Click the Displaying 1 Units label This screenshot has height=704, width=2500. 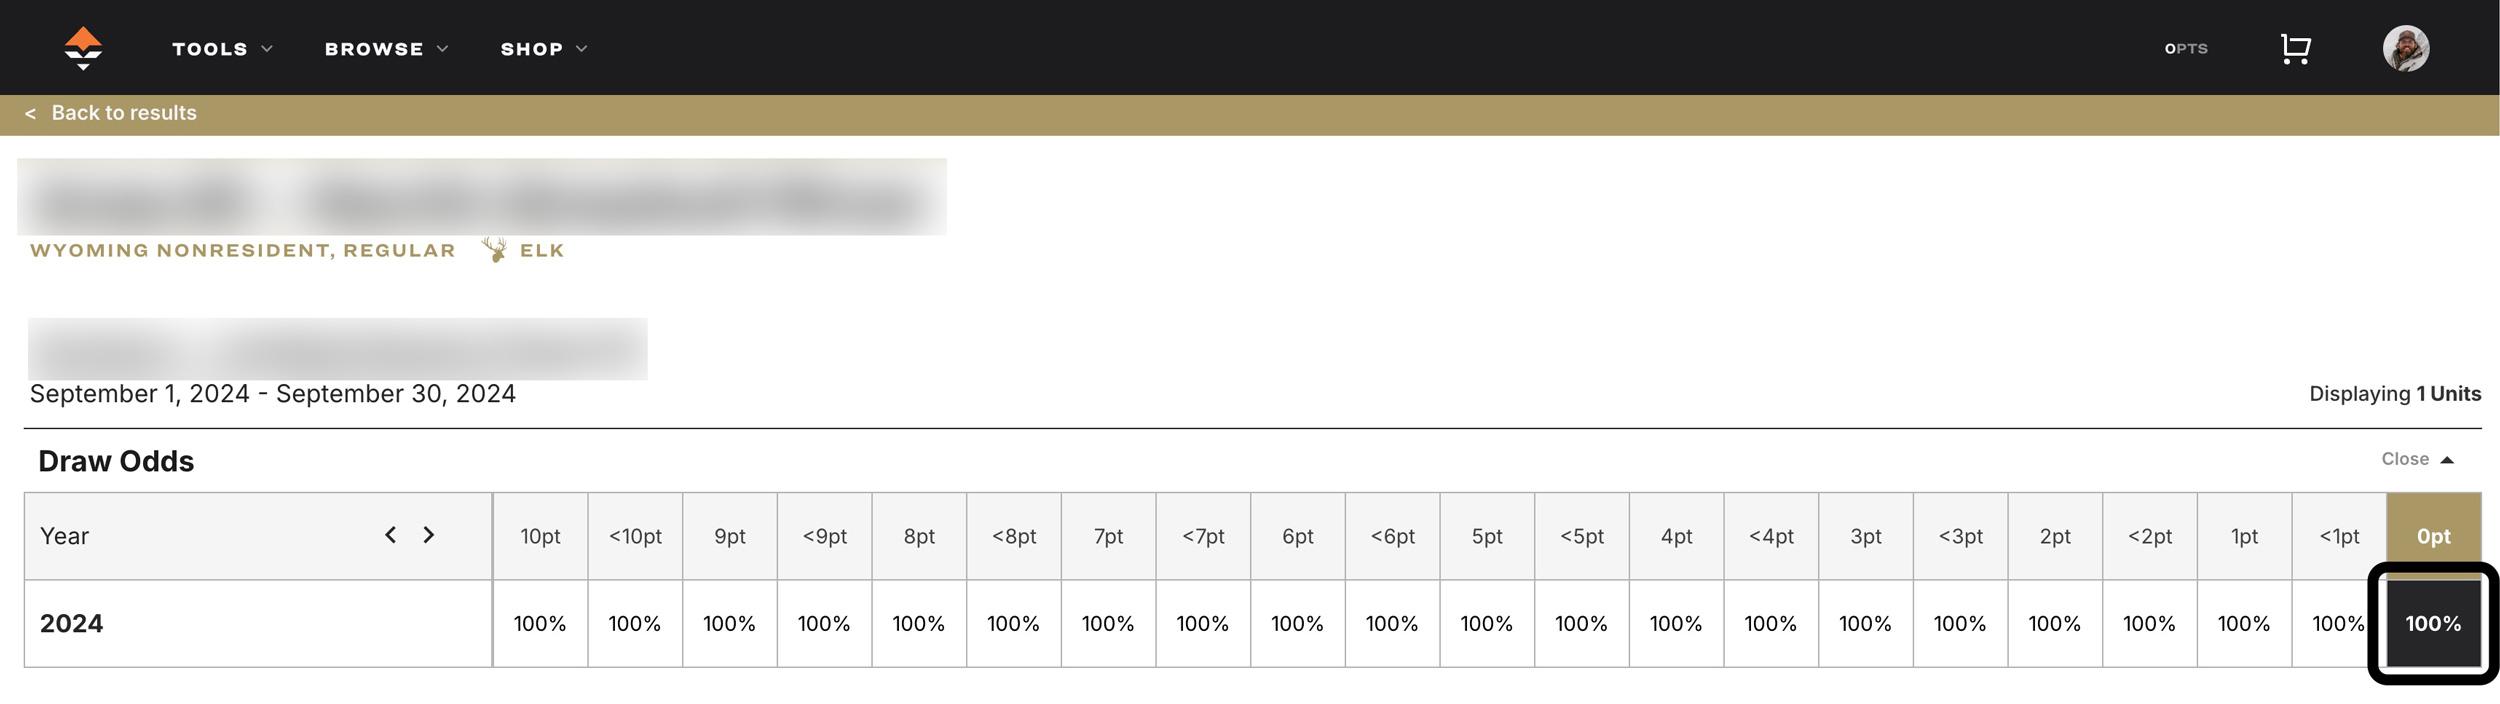(x=2396, y=393)
